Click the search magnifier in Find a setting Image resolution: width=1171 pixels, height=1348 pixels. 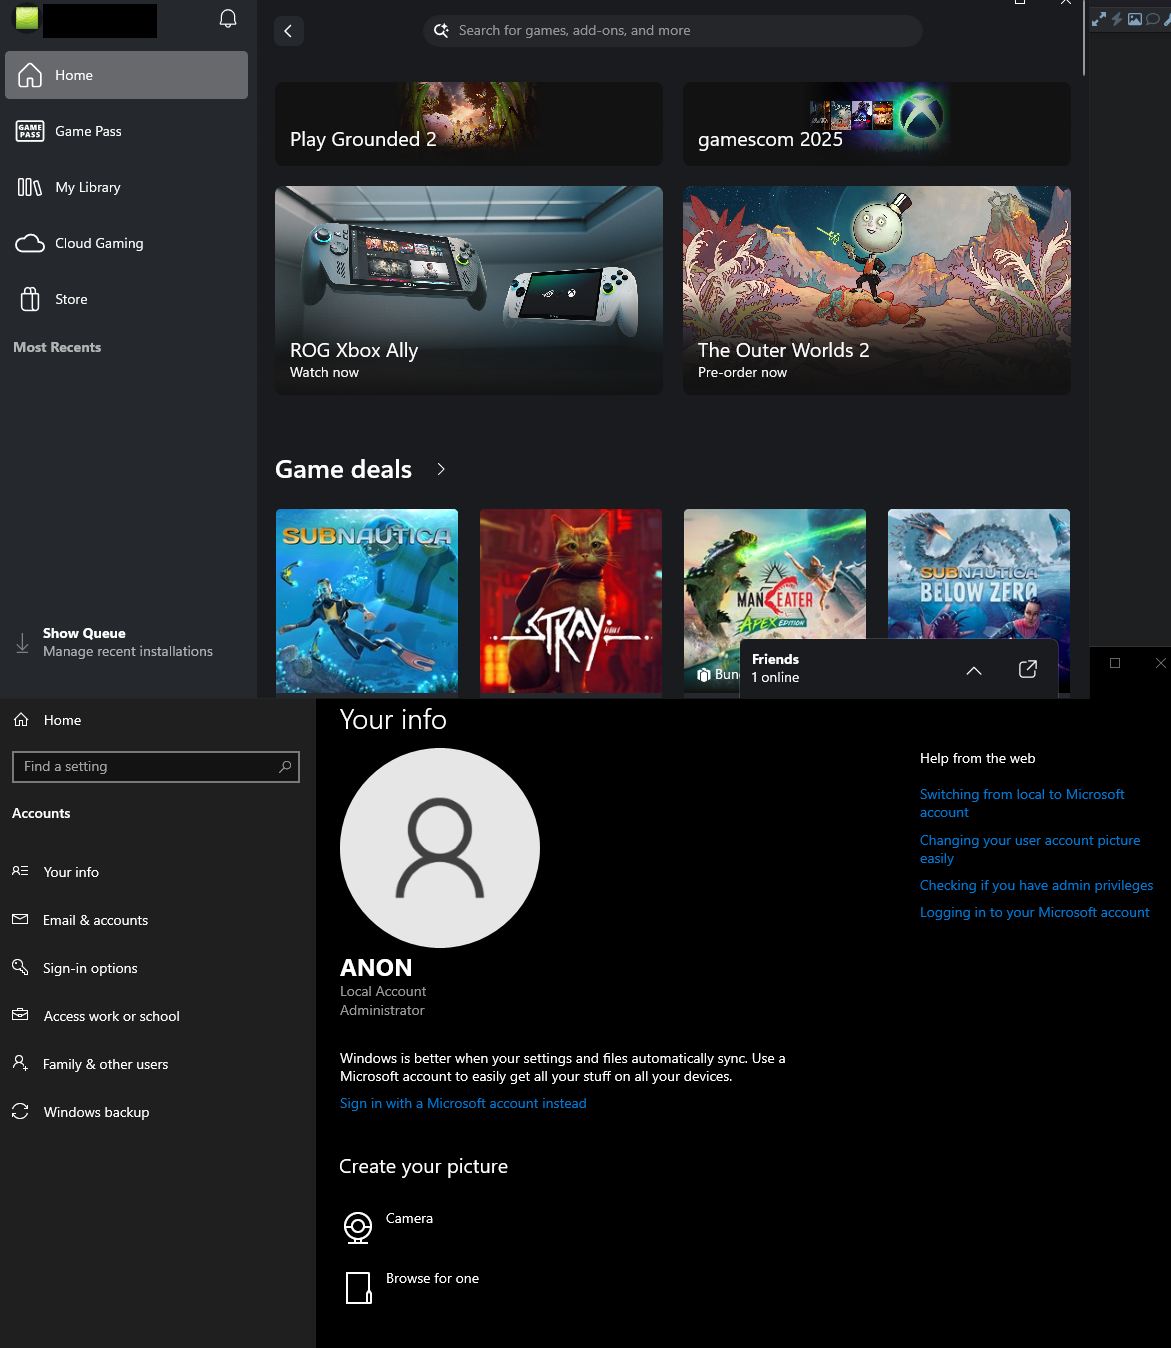tap(285, 766)
